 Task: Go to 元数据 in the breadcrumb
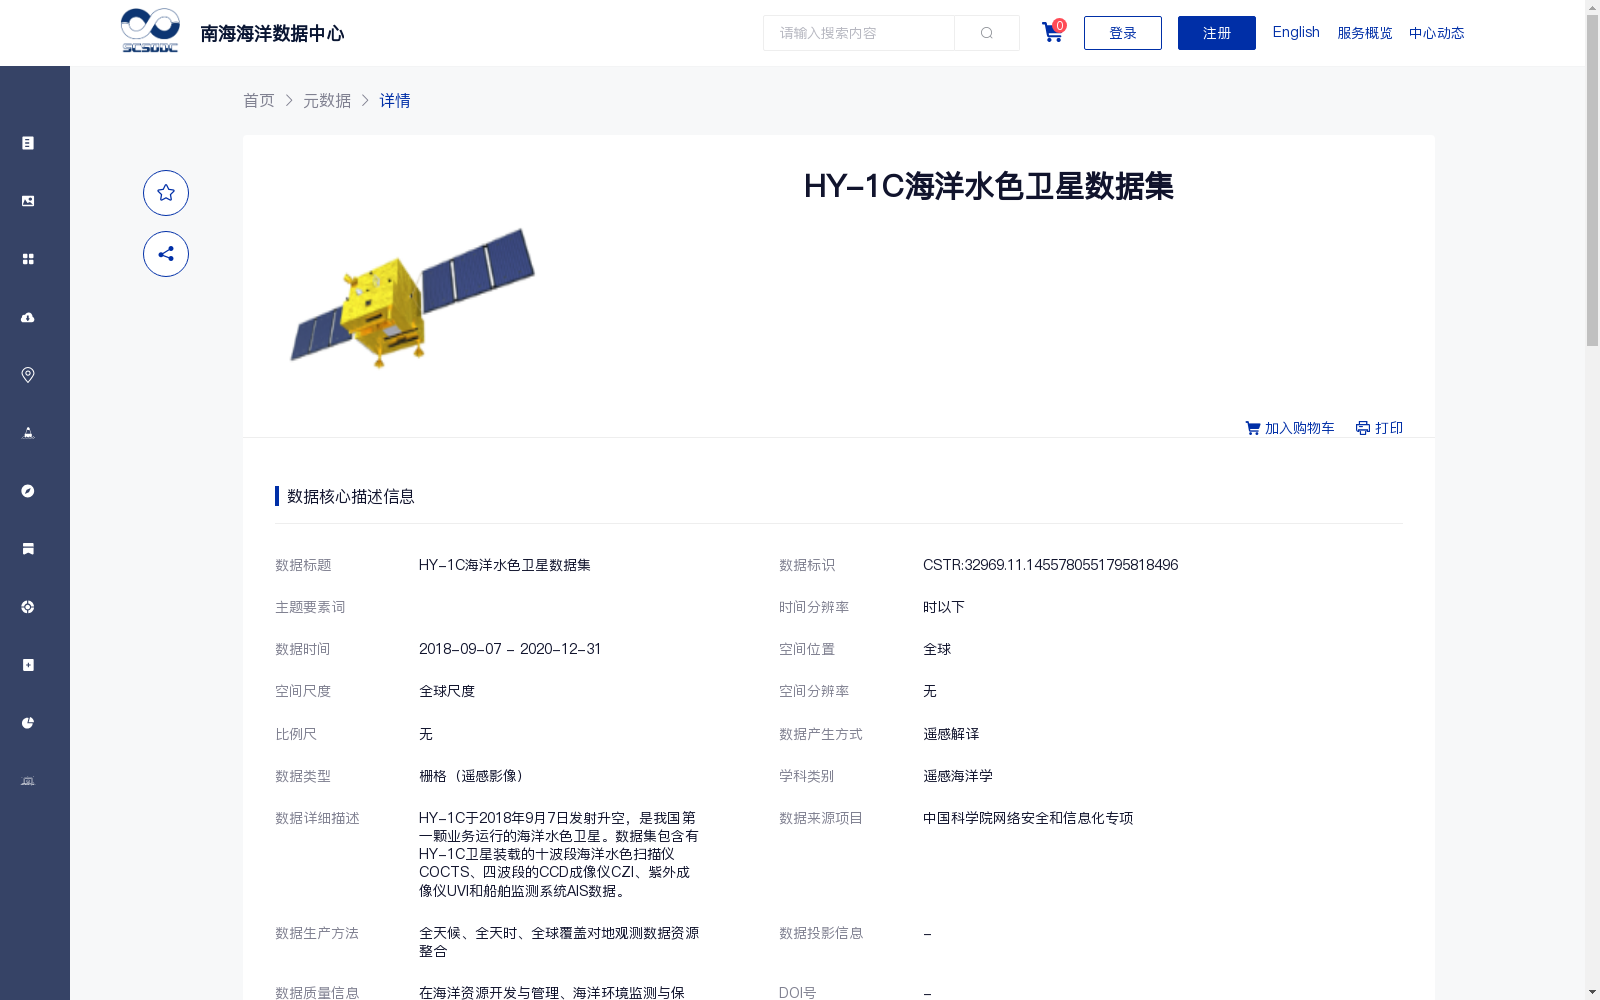(x=327, y=100)
